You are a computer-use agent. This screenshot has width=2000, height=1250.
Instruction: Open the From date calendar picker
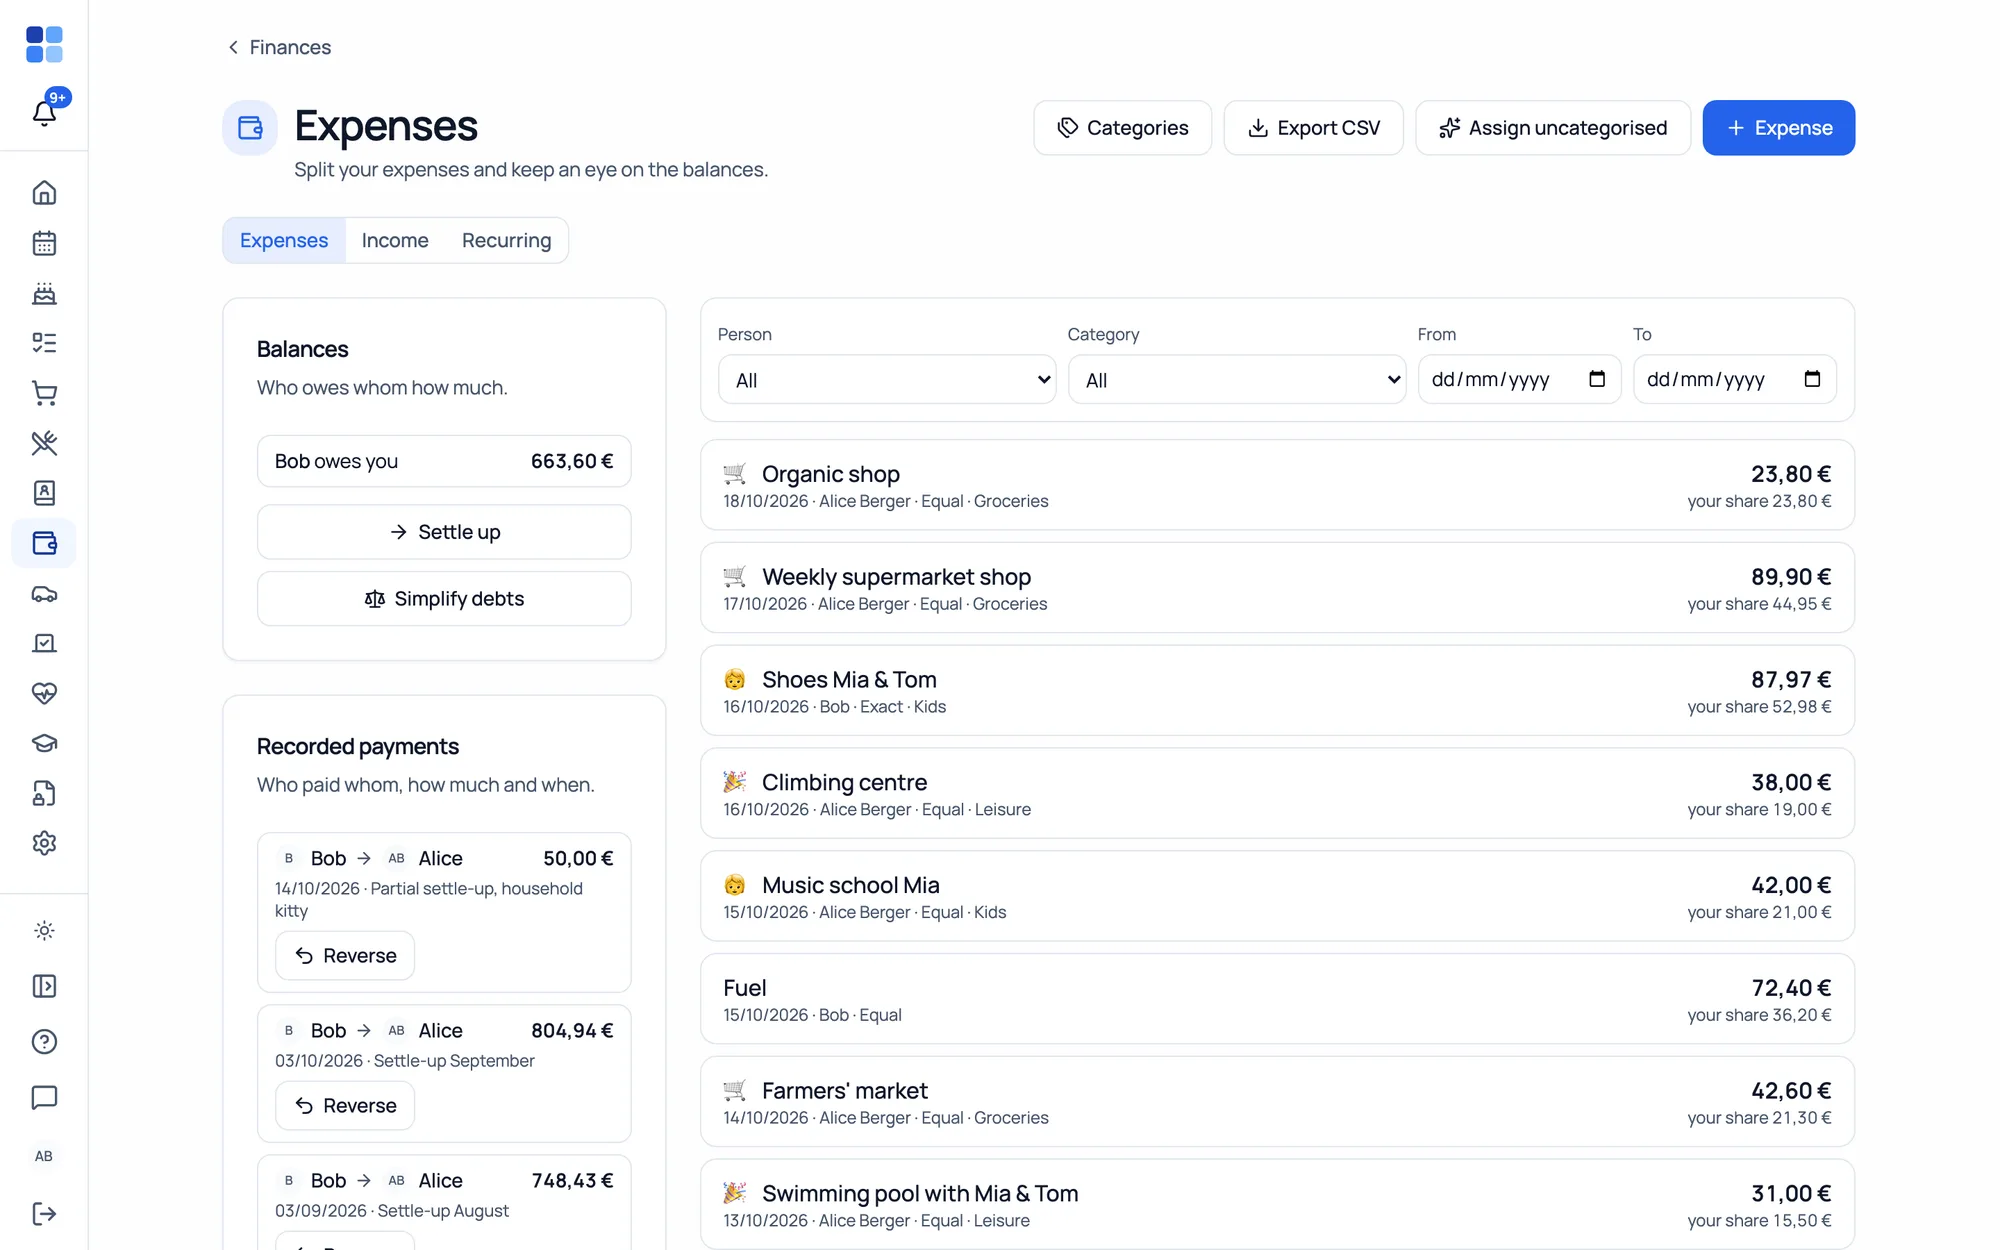tap(1597, 379)
